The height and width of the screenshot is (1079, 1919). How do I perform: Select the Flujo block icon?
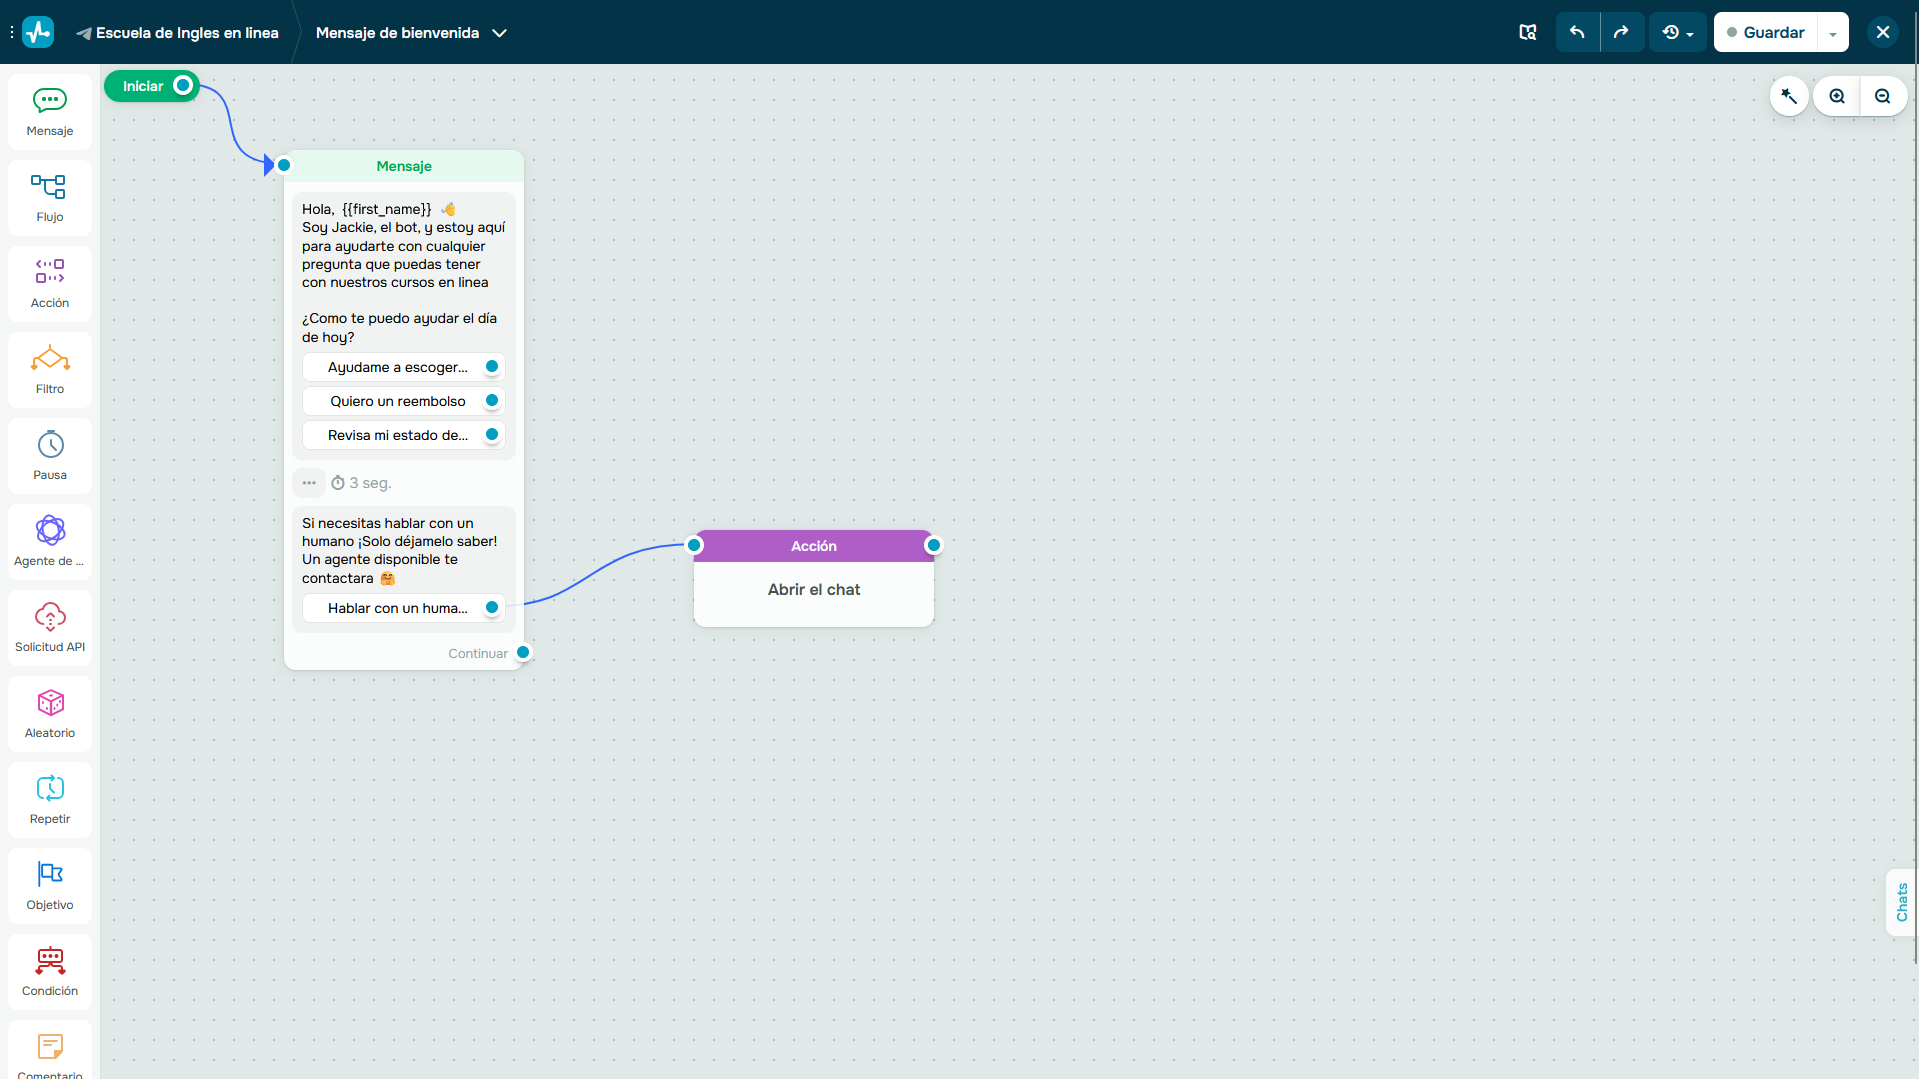coord(50,198)
